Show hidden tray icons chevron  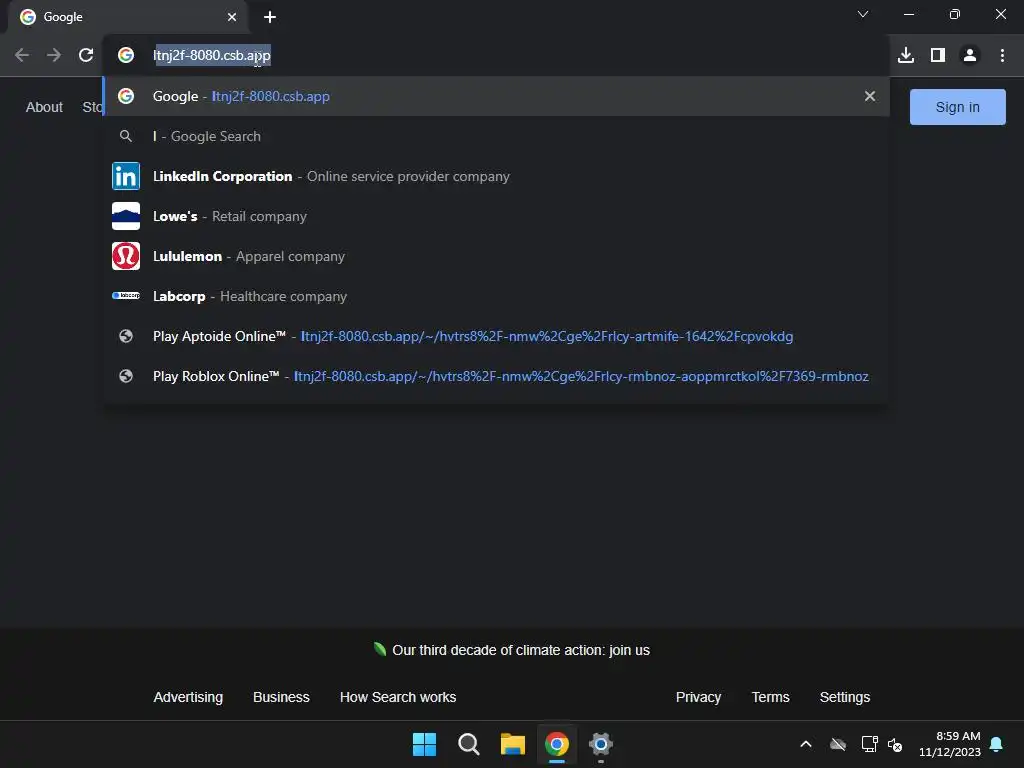pos(806,744)
